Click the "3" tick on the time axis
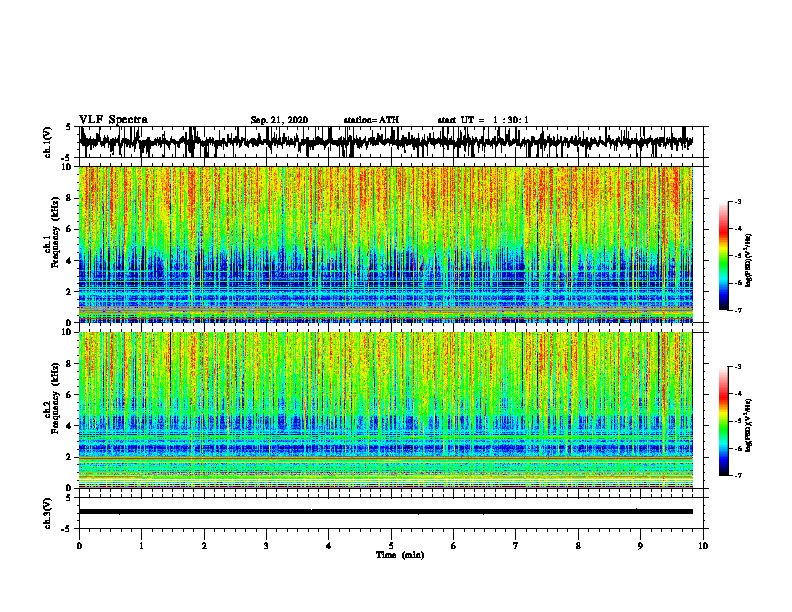The image size is (792, 612). [x=266, y=546]
